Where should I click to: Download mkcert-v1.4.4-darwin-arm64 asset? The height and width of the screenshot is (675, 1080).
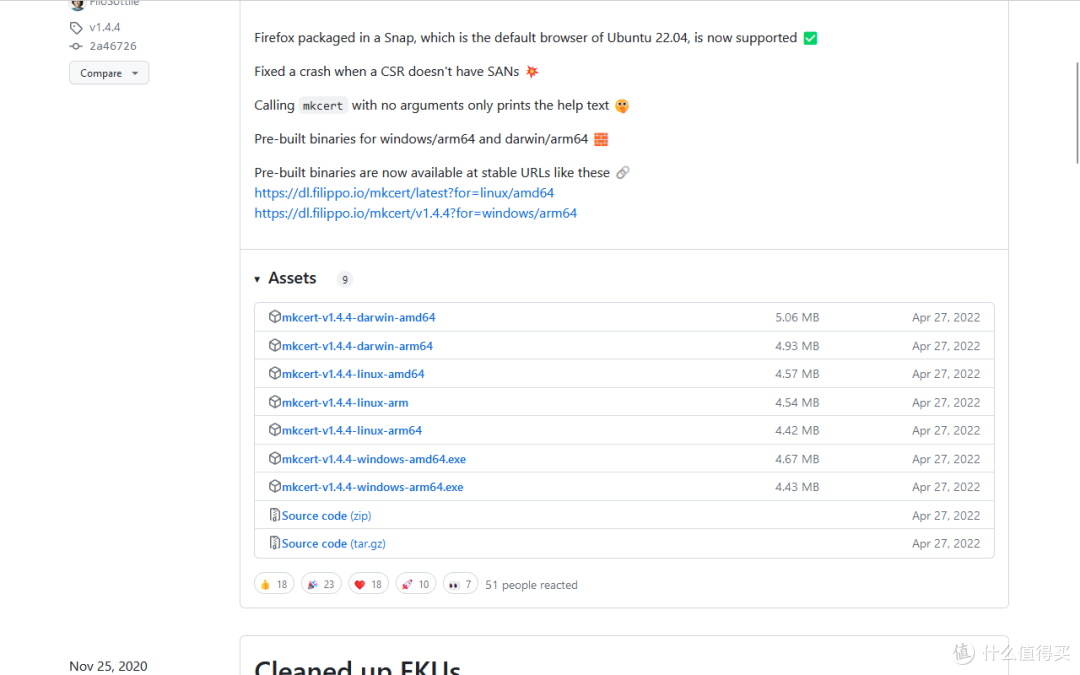coord(357,346)
